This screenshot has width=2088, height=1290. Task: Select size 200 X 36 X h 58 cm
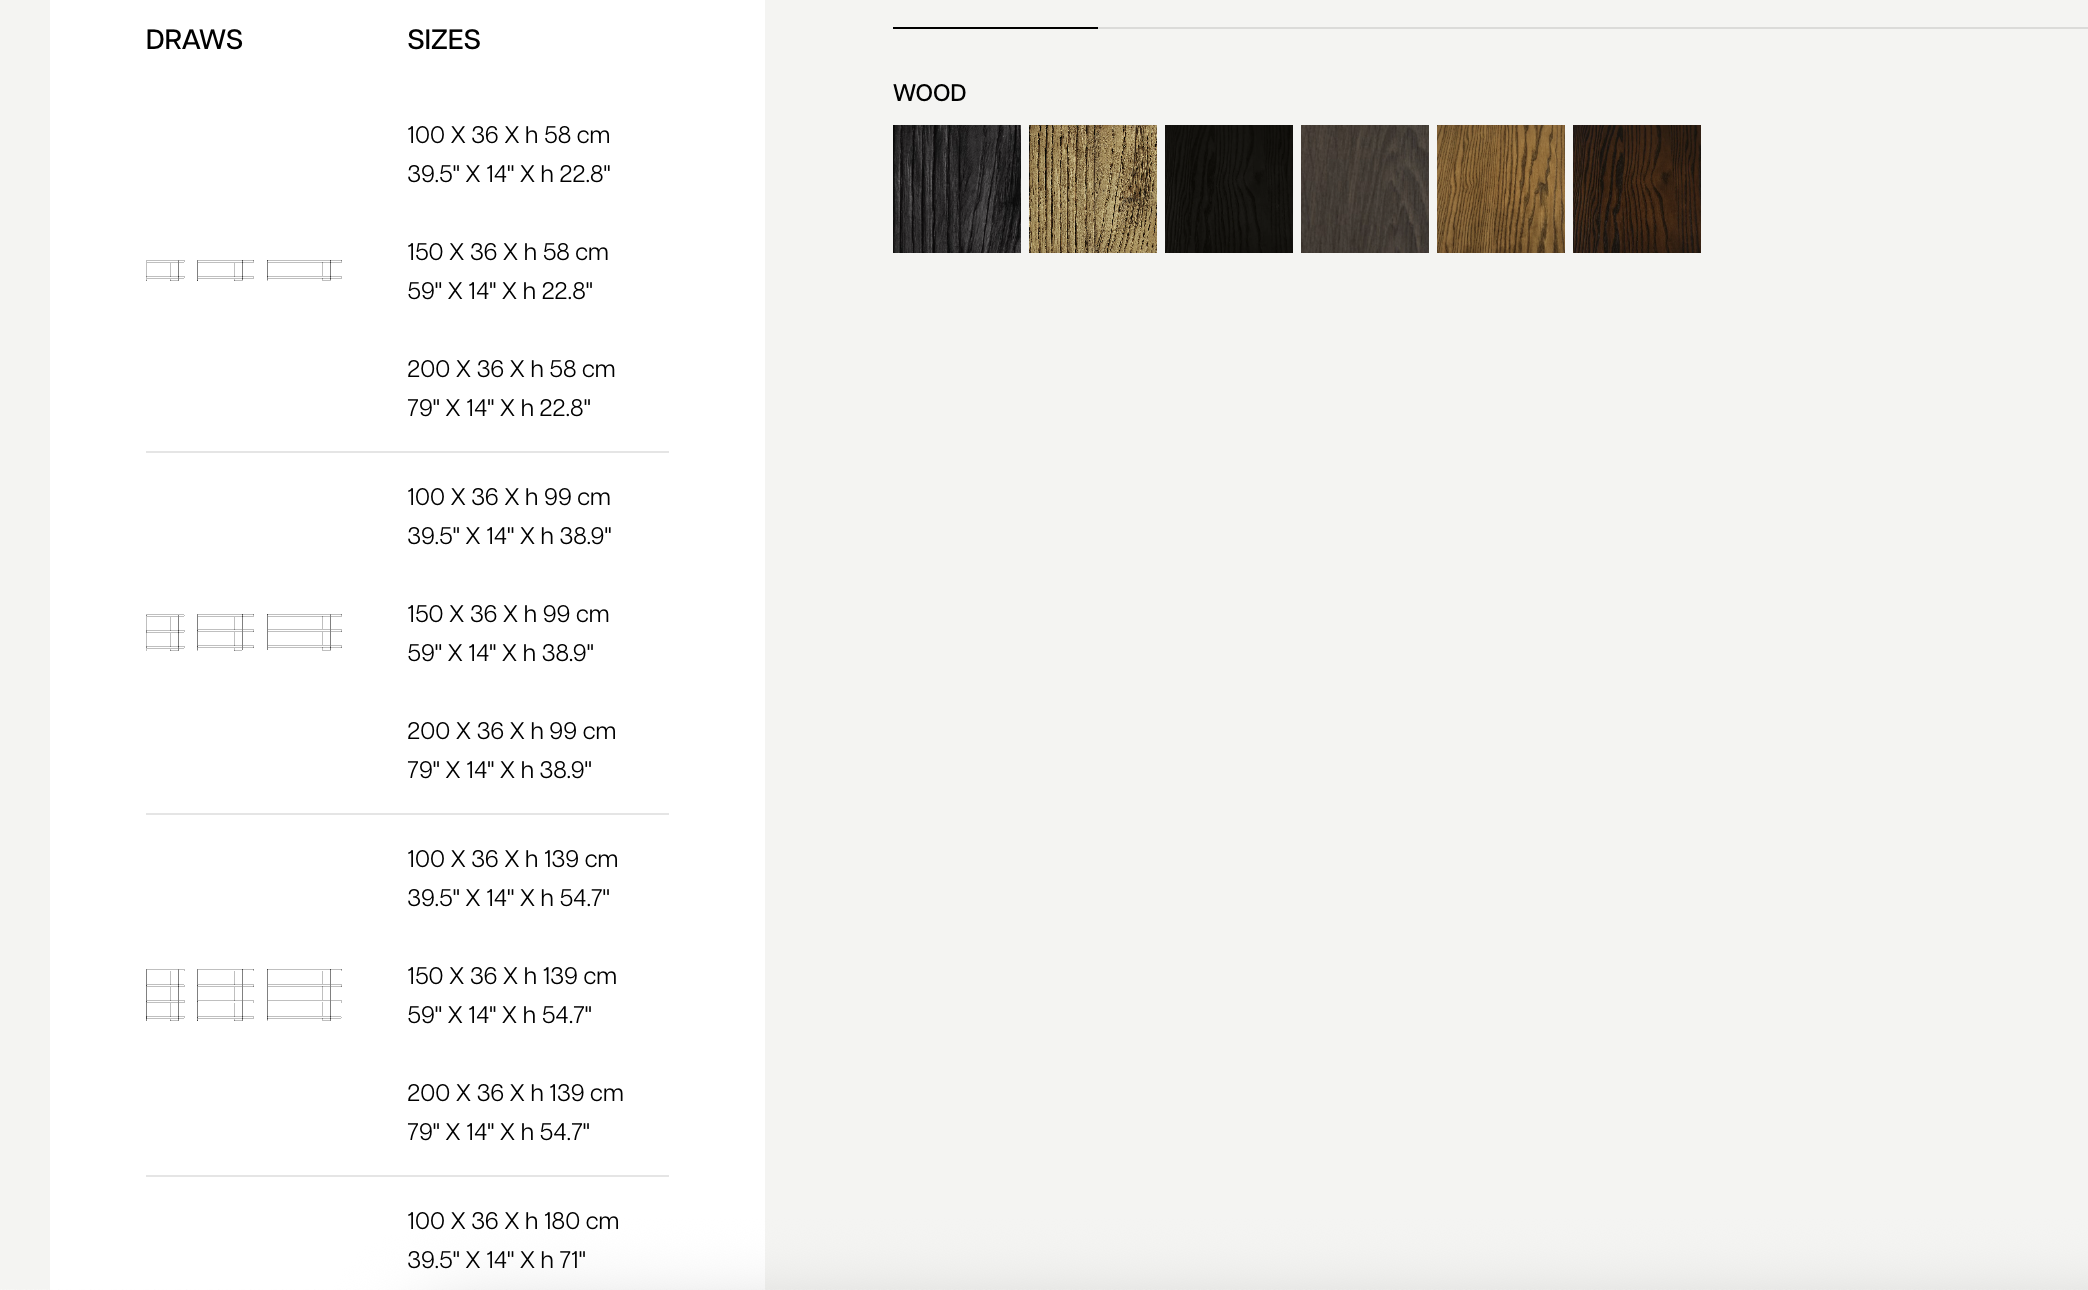[511, 369]
